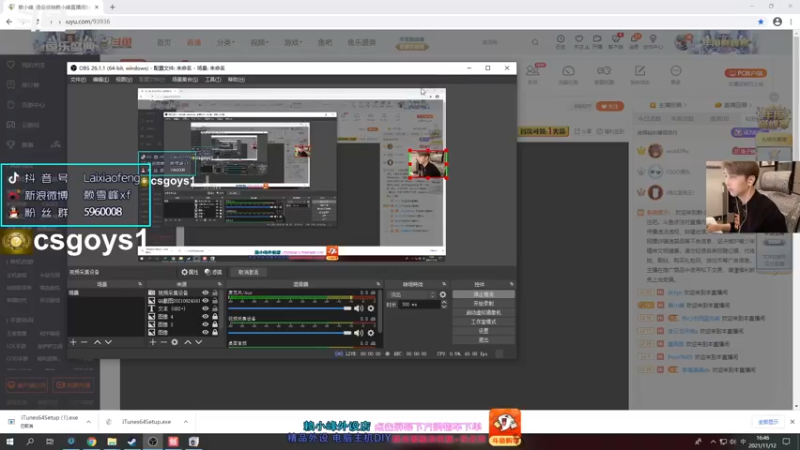The width and height of the screenshot is (800, 450).
Task: Open the 滤镜 filters toolbar button
Action: click(x=213, y=272)
